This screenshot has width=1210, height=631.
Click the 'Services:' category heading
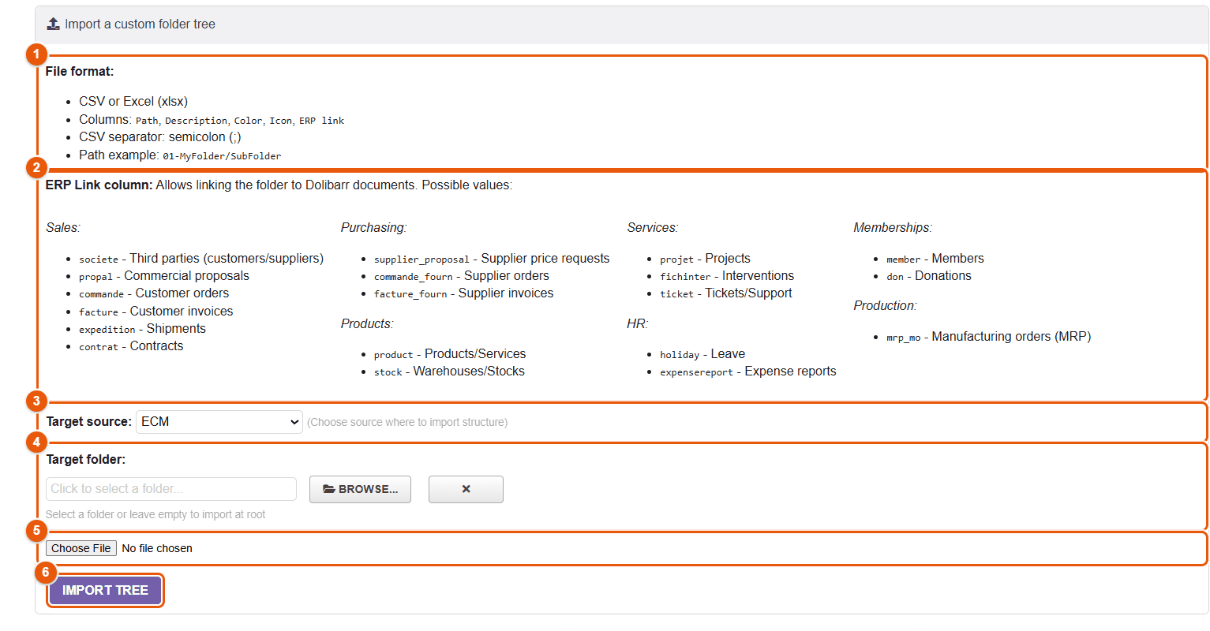tap(652, 228)
